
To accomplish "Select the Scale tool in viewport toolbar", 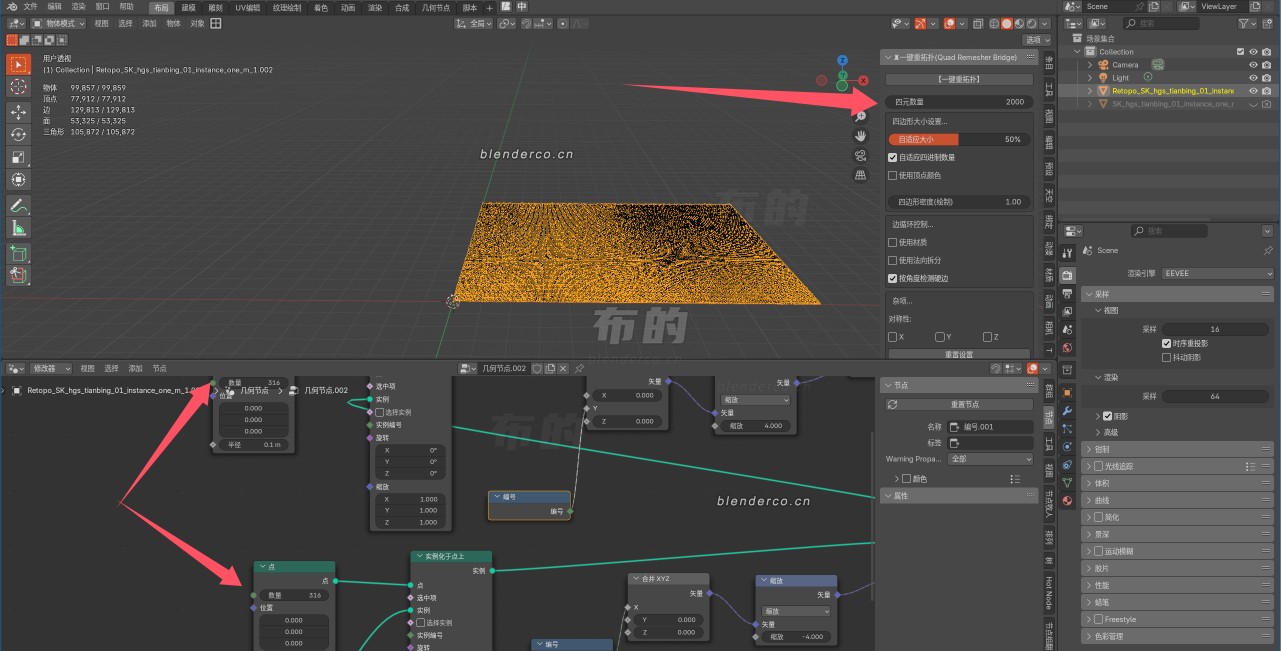I will 19,157.
